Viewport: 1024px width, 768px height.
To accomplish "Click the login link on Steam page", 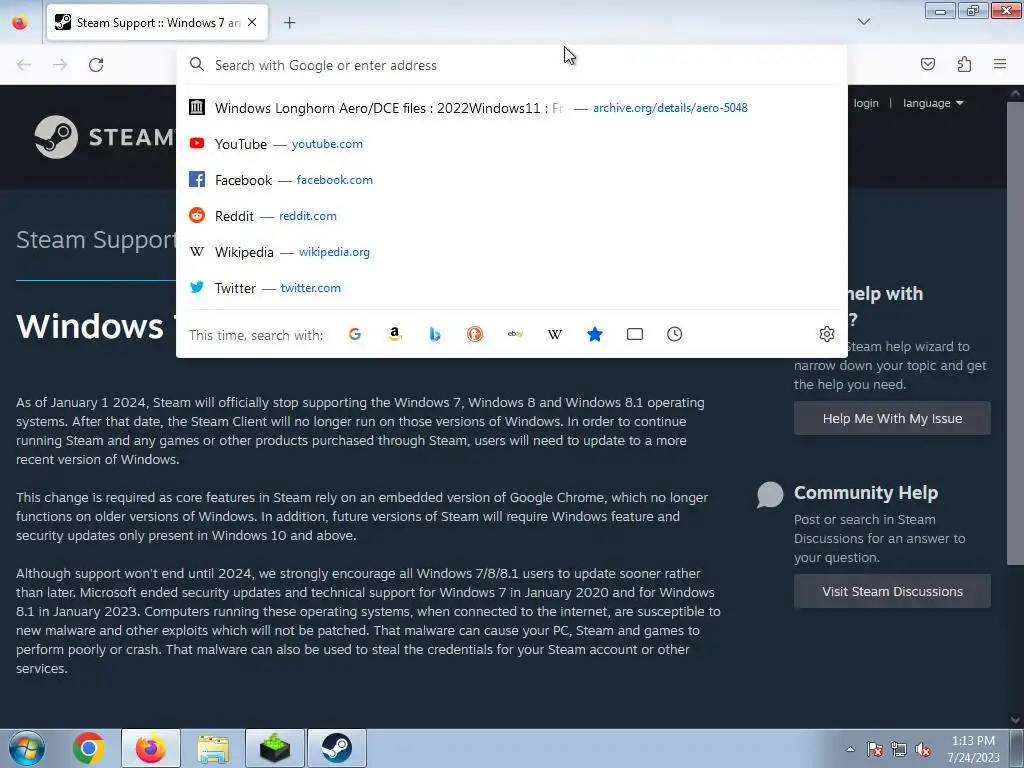I will click(x=866, y=103).
